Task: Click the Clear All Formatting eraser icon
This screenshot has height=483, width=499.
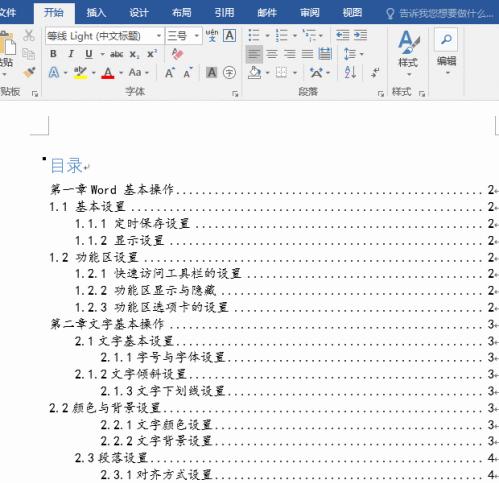Action: tap(177, 54)
